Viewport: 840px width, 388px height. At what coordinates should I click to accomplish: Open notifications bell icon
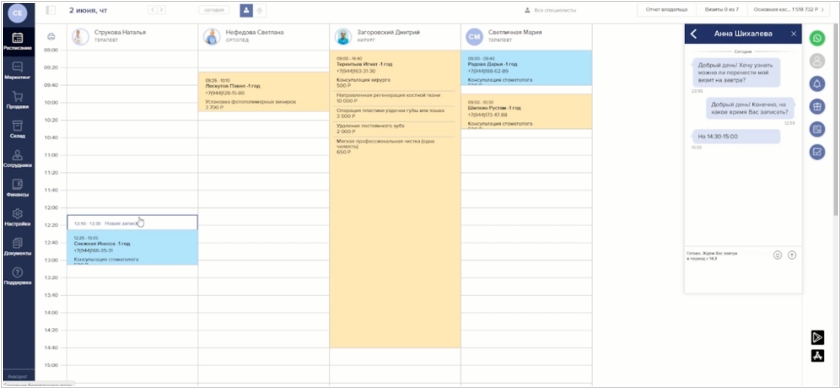point(817,84)
